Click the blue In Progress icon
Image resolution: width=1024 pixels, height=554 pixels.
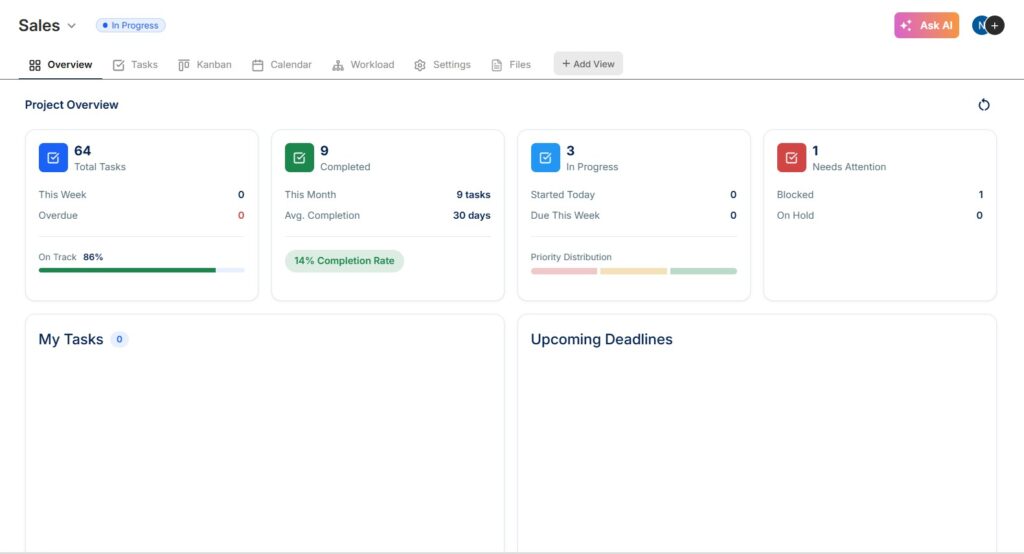pyautogui.click(x=545, y=158)
